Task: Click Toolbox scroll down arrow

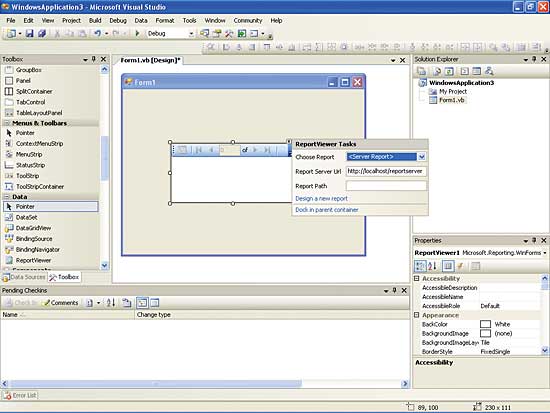Action: pyautogui.click(x=104, y=266)
